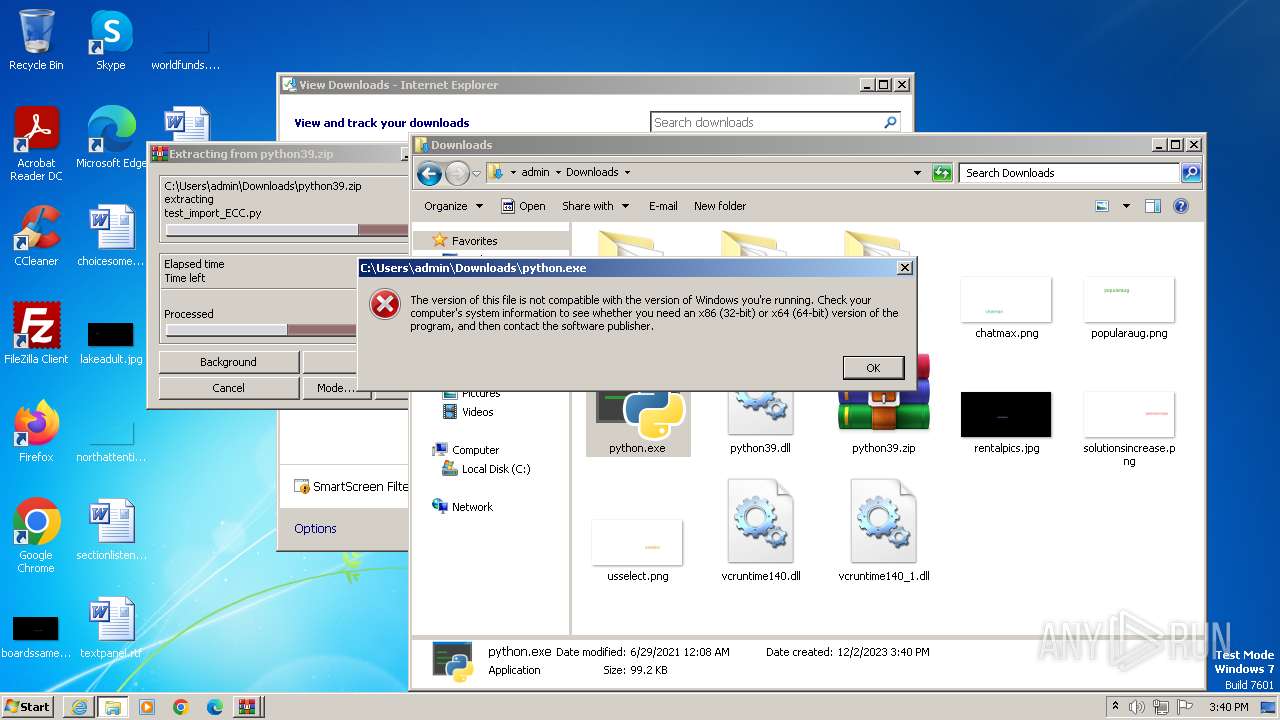Open the choicesome Word document on desktop
This screenshot has height=720, width=1280.
pos(111,236)
